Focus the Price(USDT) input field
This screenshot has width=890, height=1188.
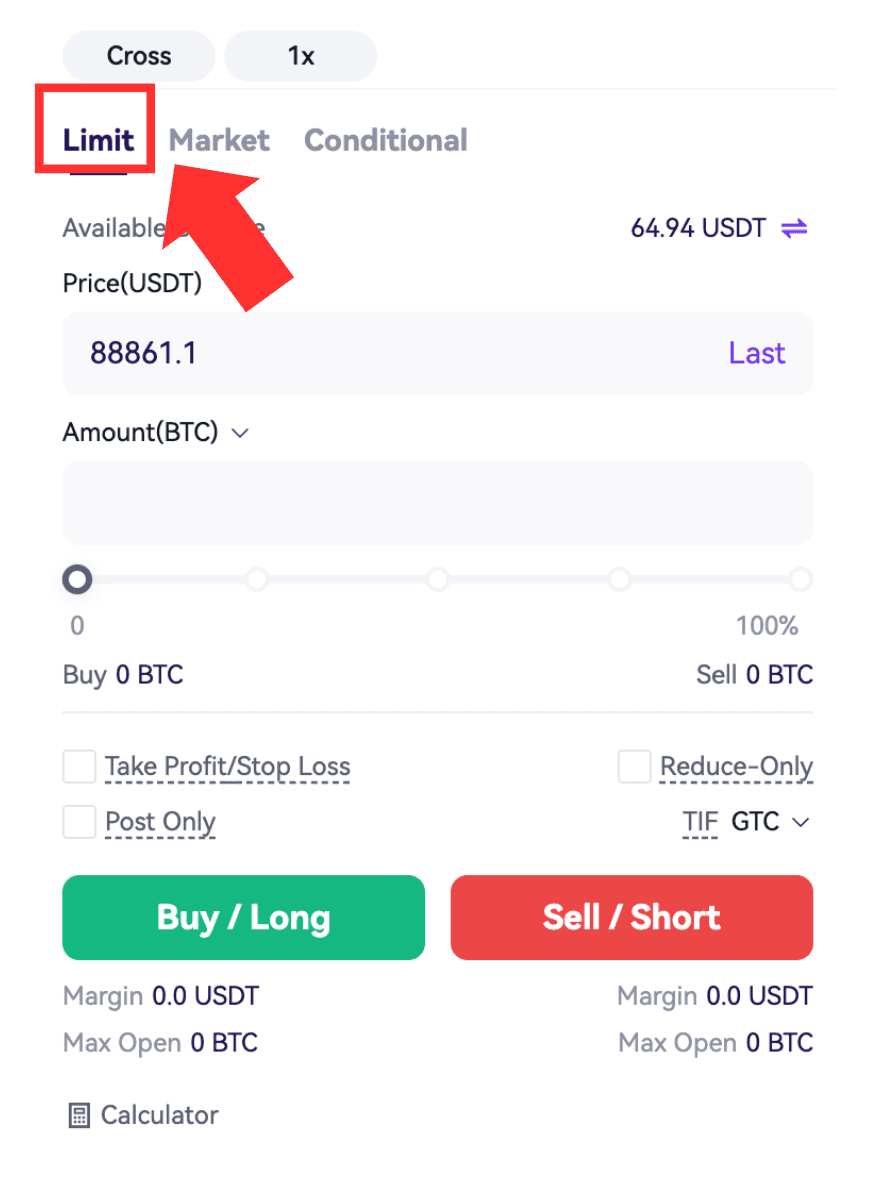[x=438, y=353]
